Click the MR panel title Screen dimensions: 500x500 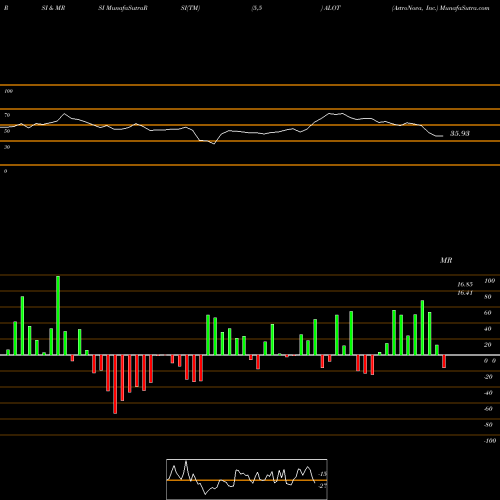[446, 260]
